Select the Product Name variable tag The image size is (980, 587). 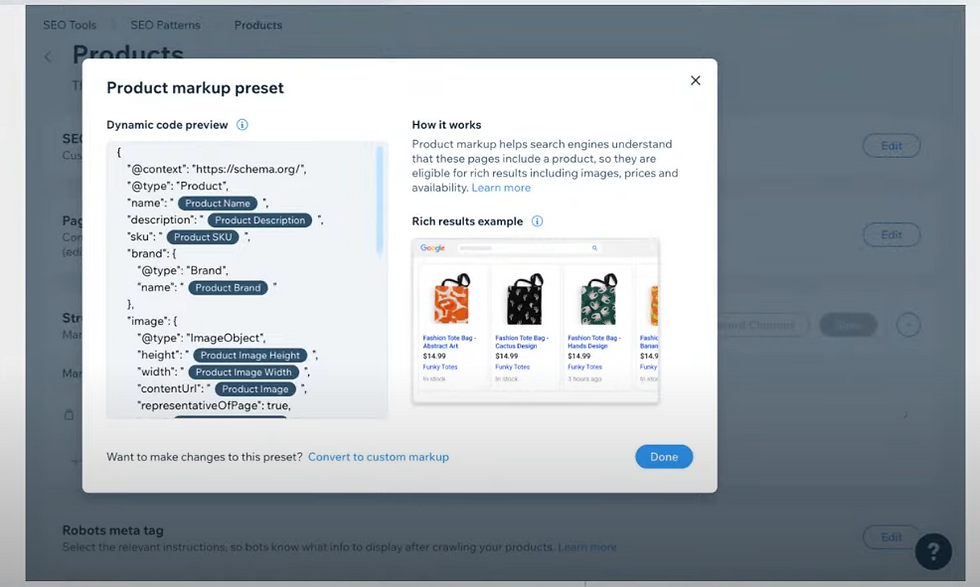218,203
